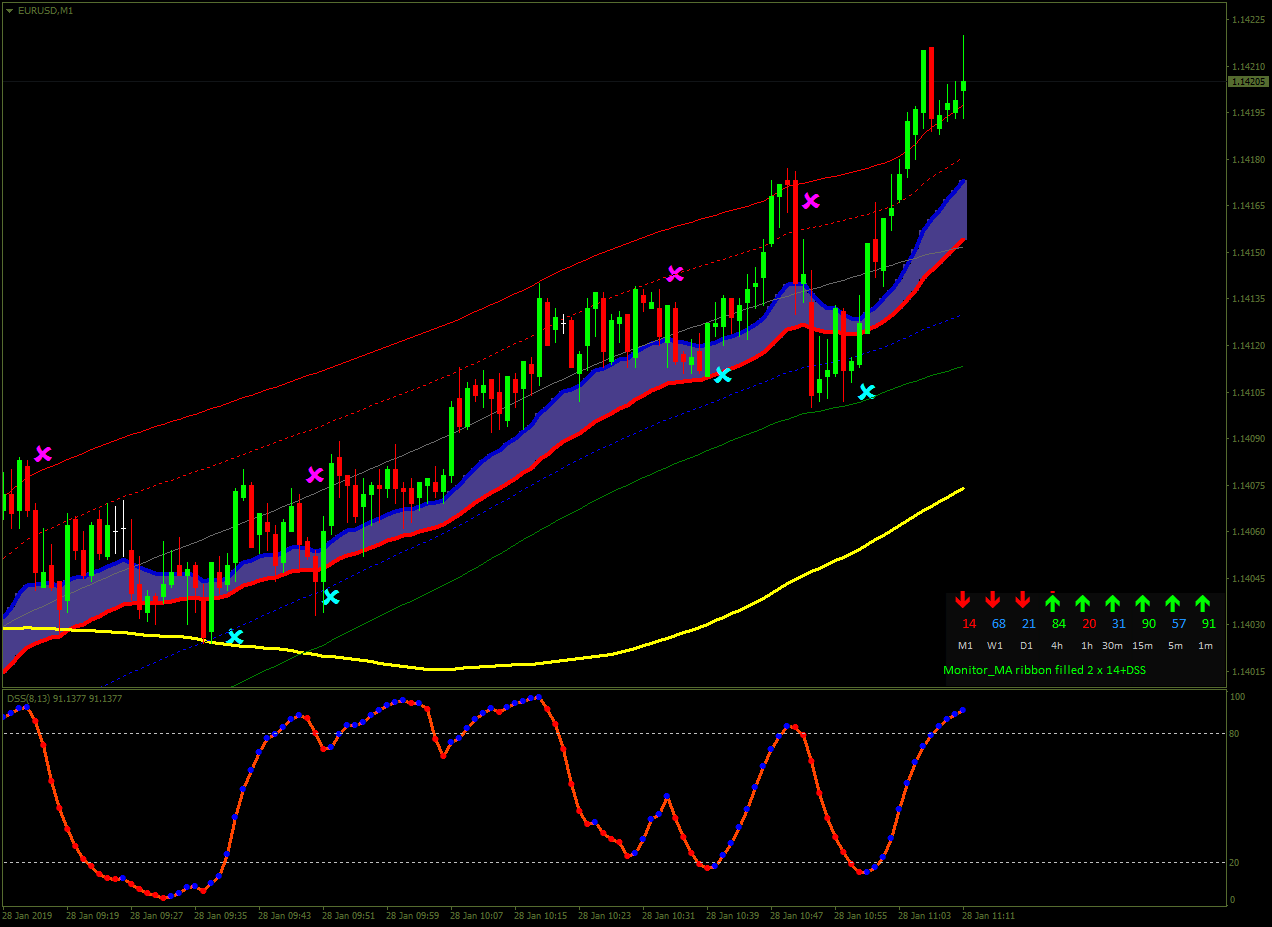Click the 1.14120 price axis label

(1248, 346)
